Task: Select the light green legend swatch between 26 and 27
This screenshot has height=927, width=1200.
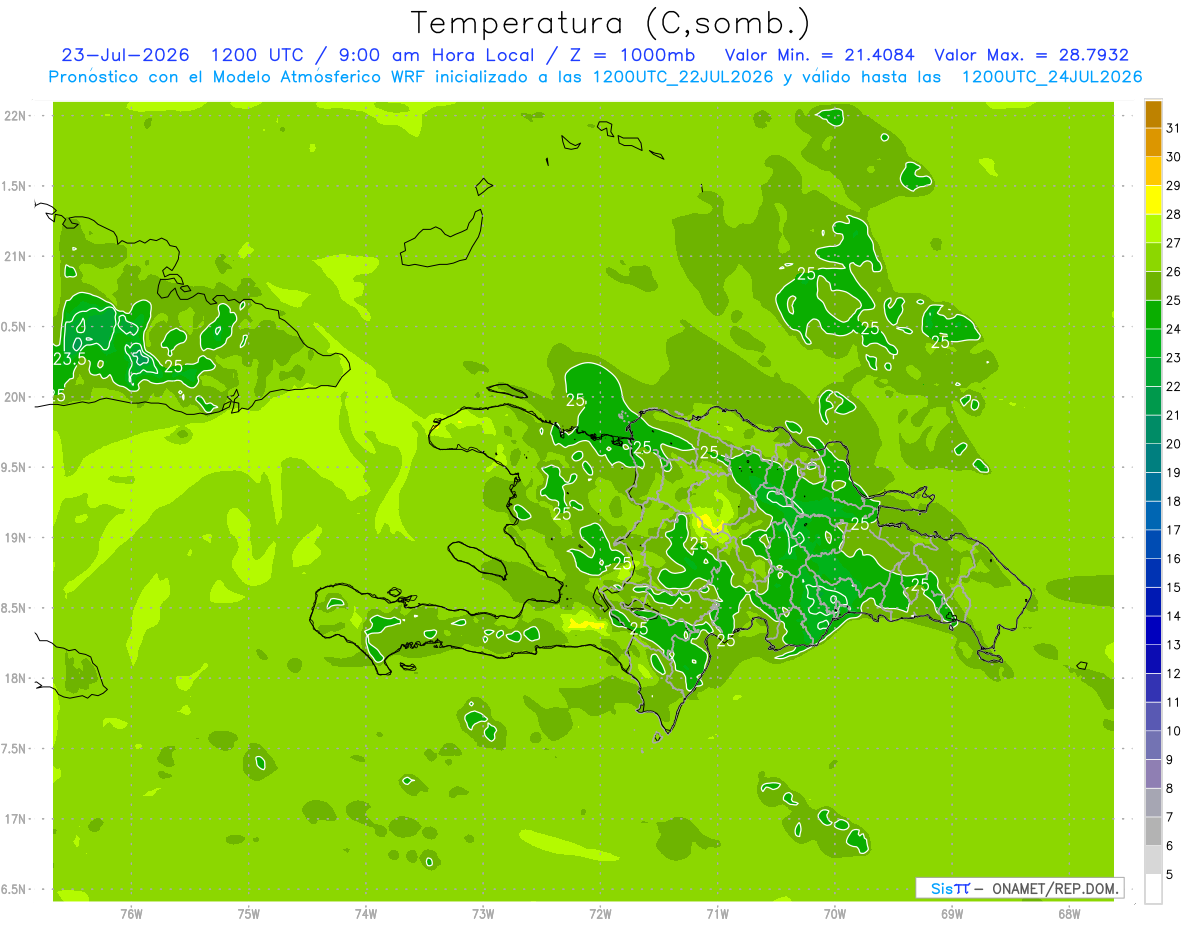Action: coord(1153,257)
